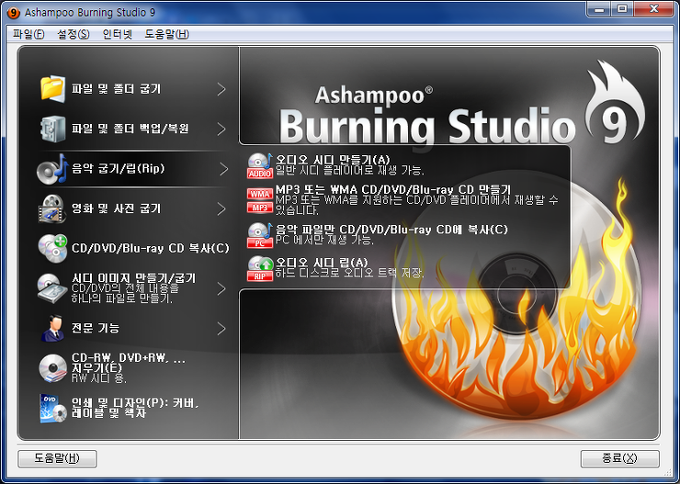The height and width of the screenshot is (484, 680).
Task: Open 전문 기능 label
Action: point(95,328)
